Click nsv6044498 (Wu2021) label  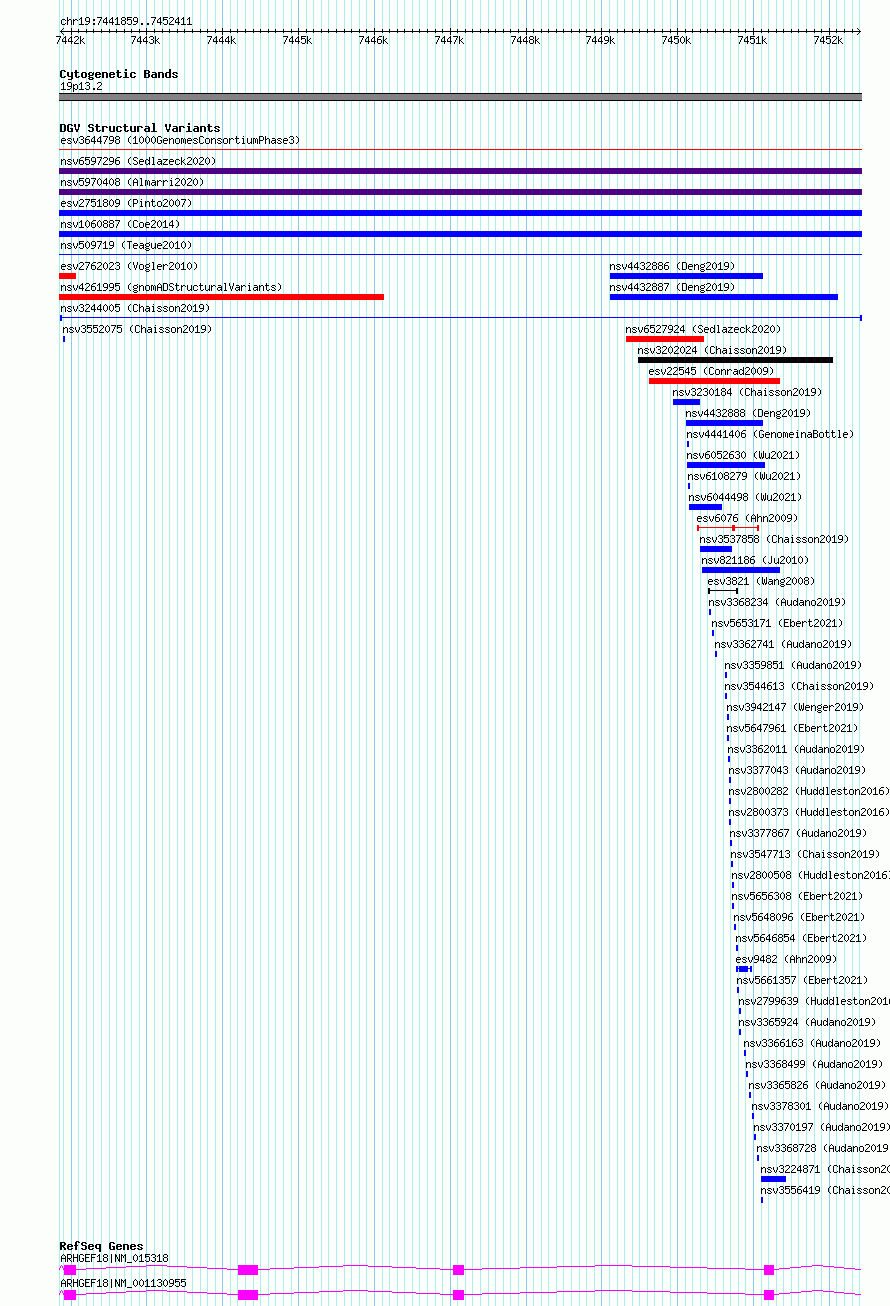[x=745, y=497]
